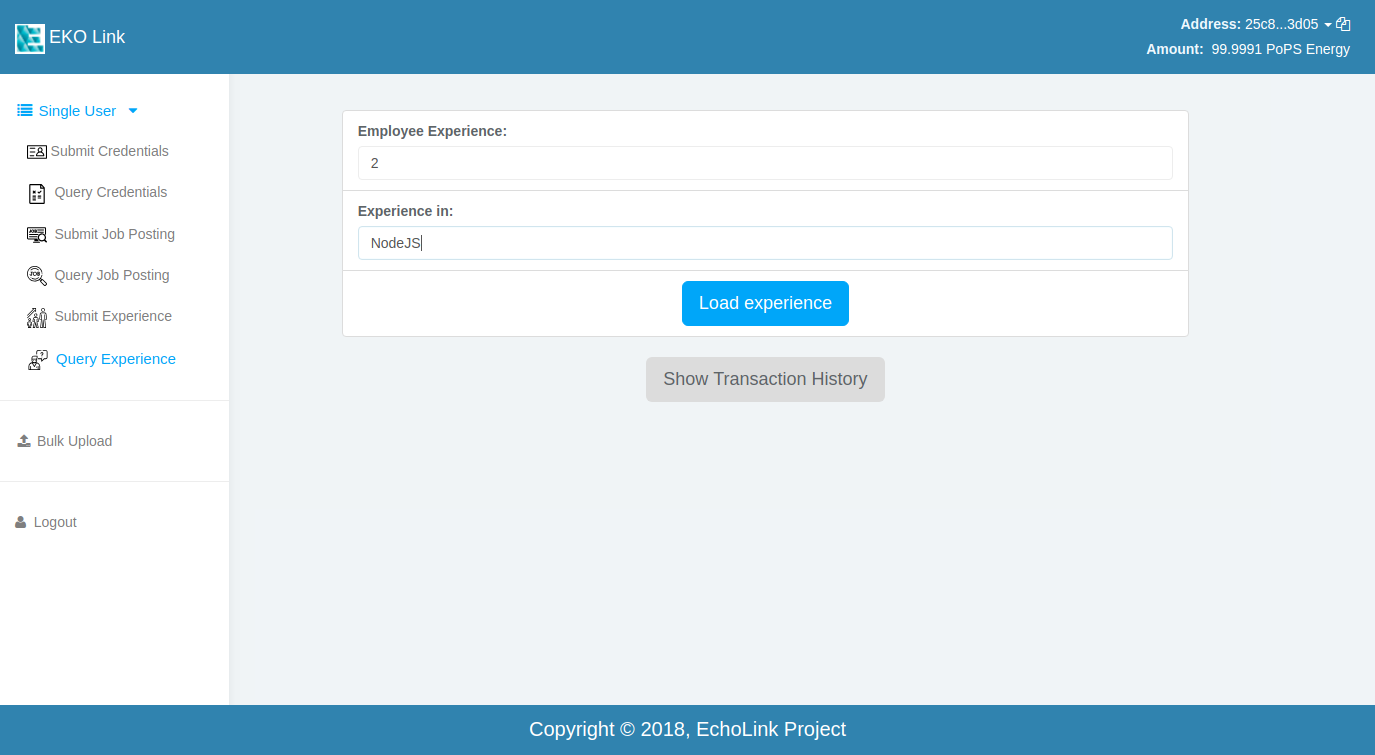
Task: Click the Amount: label in header
Action: [1175, 49]
